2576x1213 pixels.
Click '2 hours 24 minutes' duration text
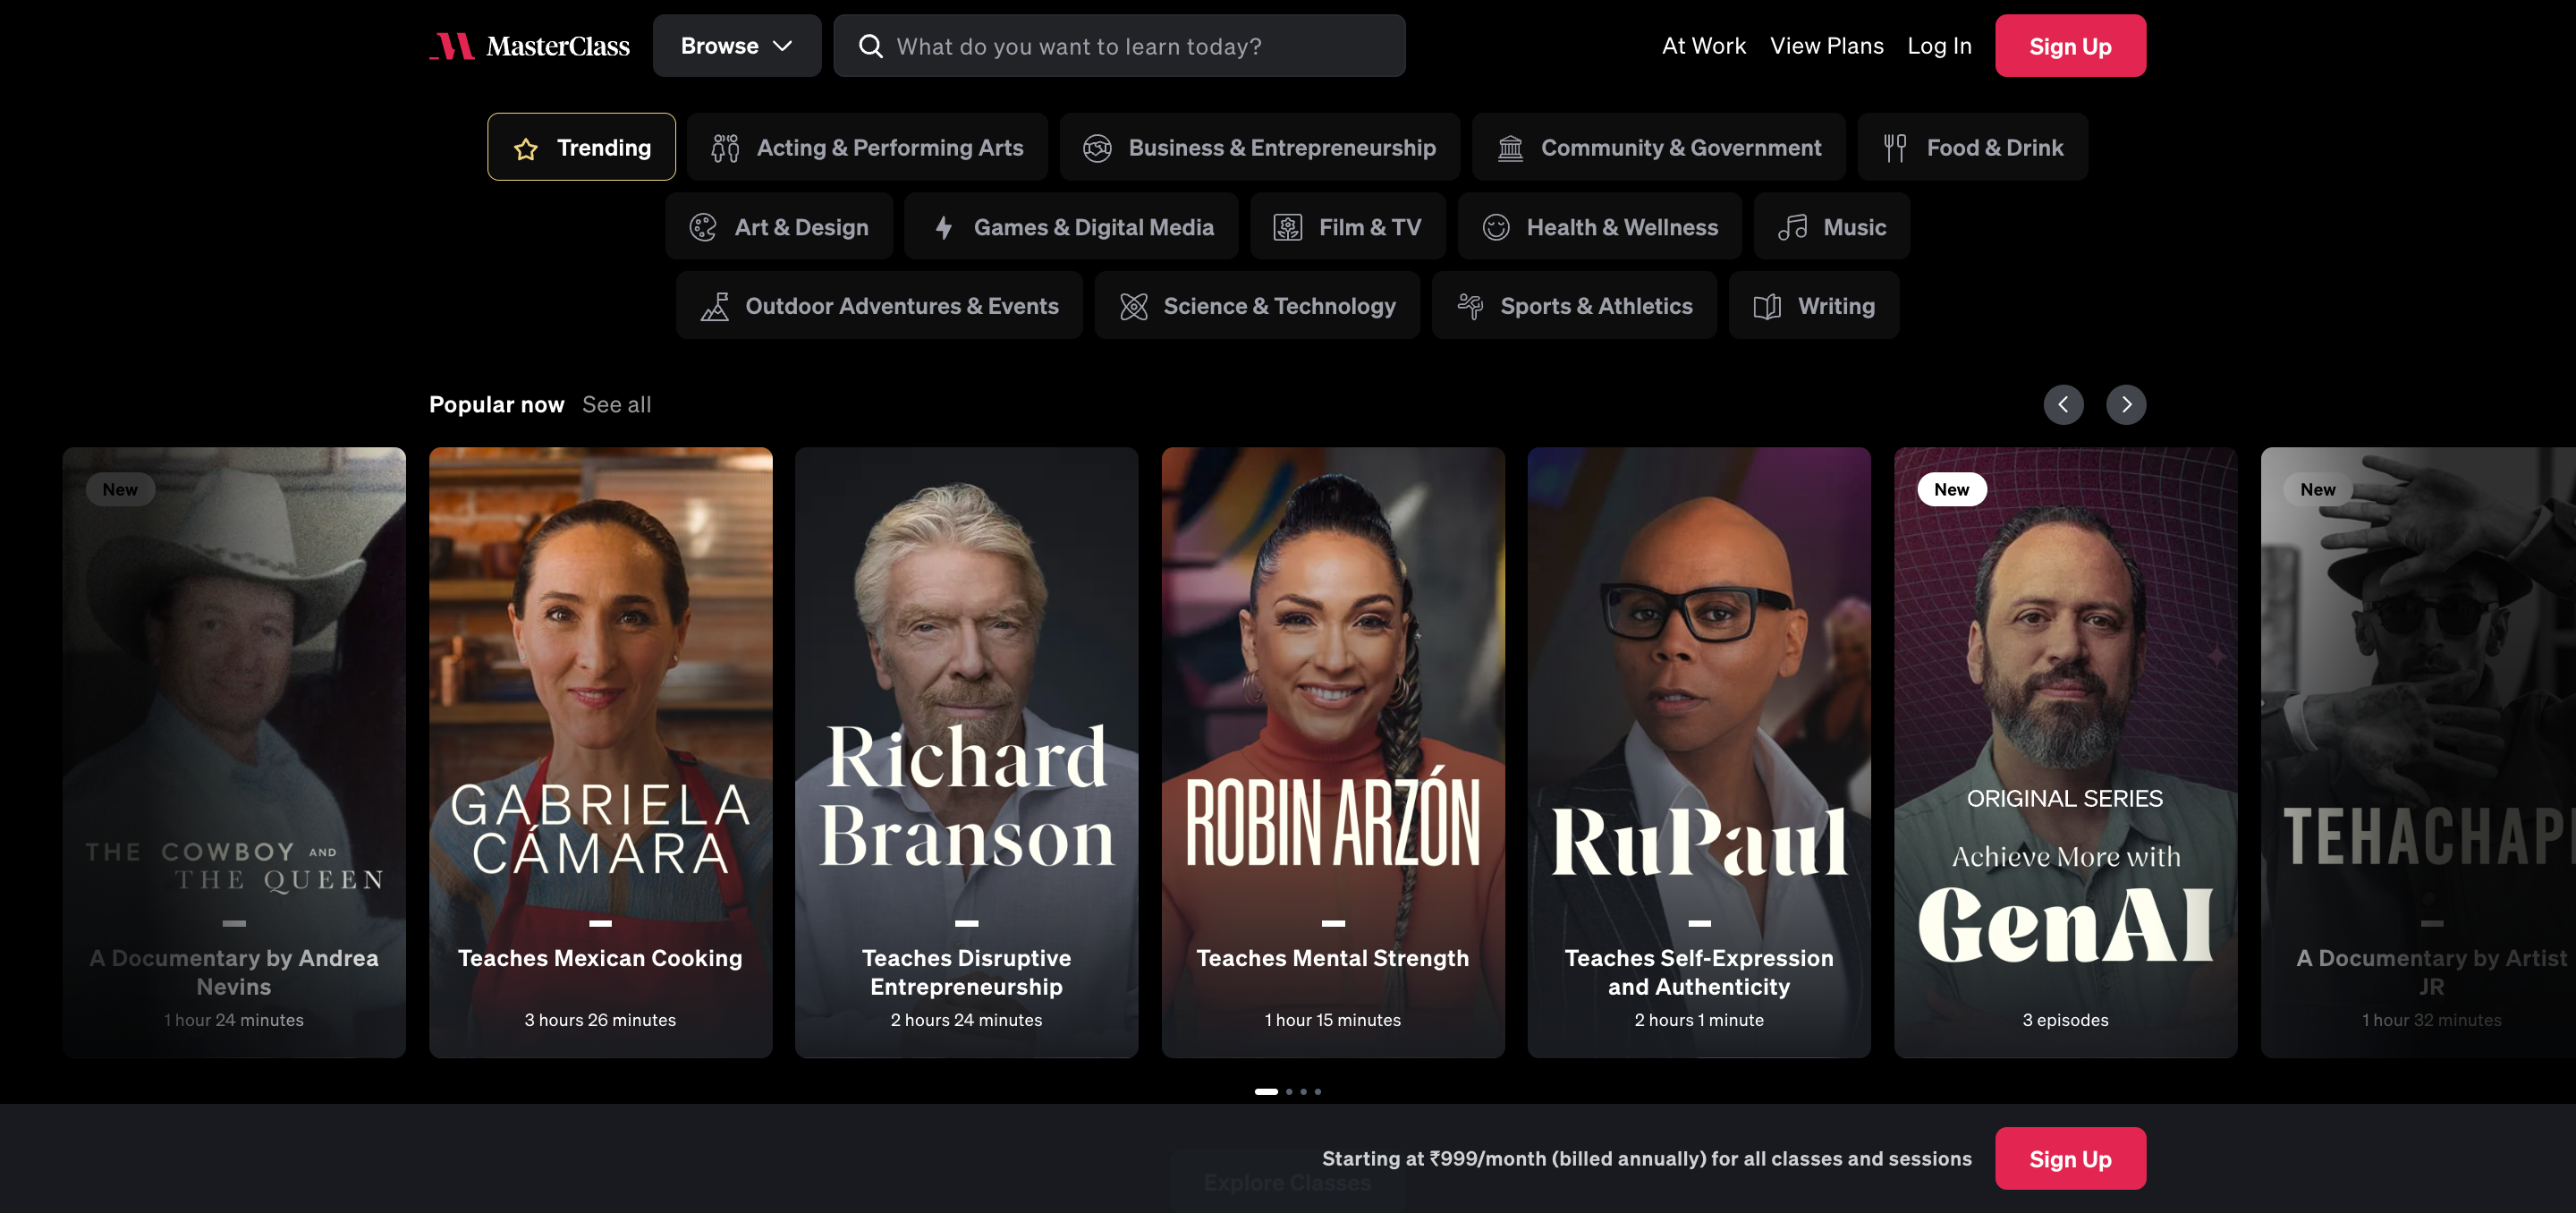(966, 1019)
